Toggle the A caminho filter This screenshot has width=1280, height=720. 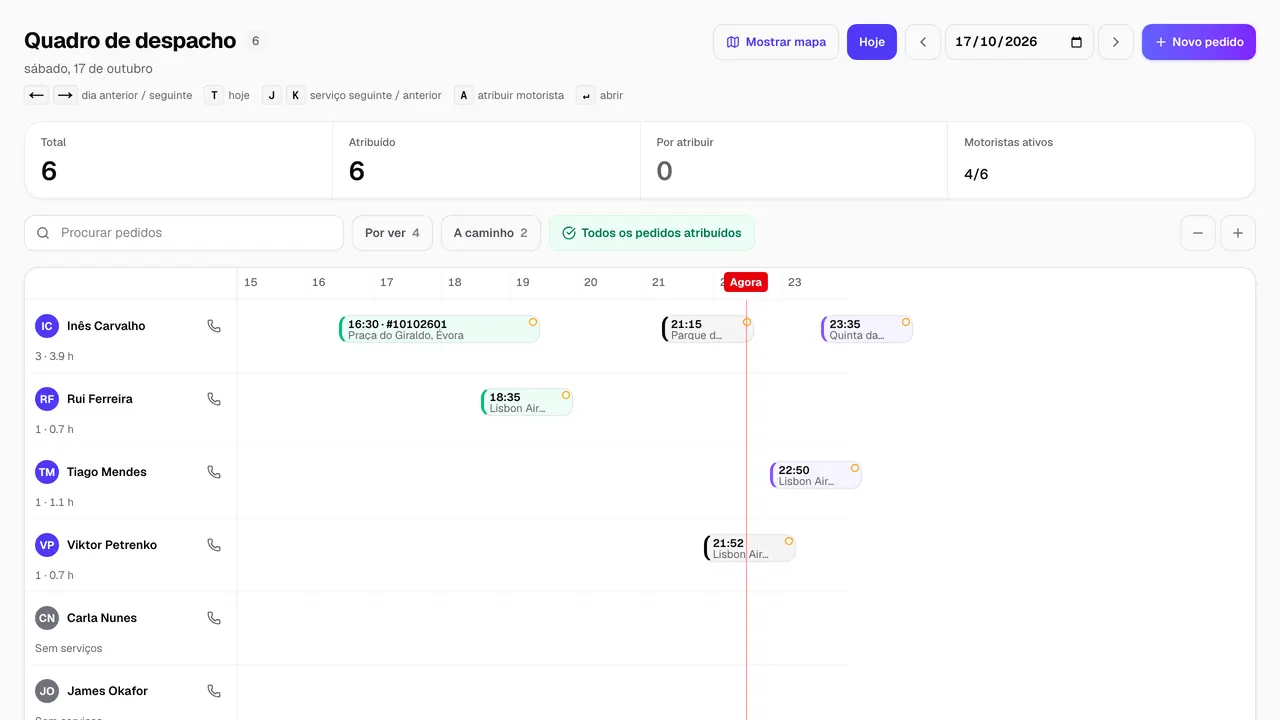491,233
